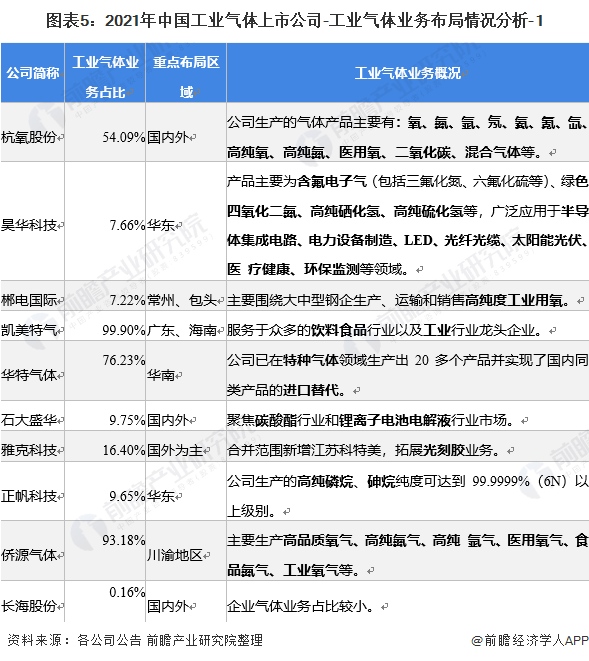Viewport: 589px width, 661px height.
Task: Click company name 华特气体
Action: point(29,375)
